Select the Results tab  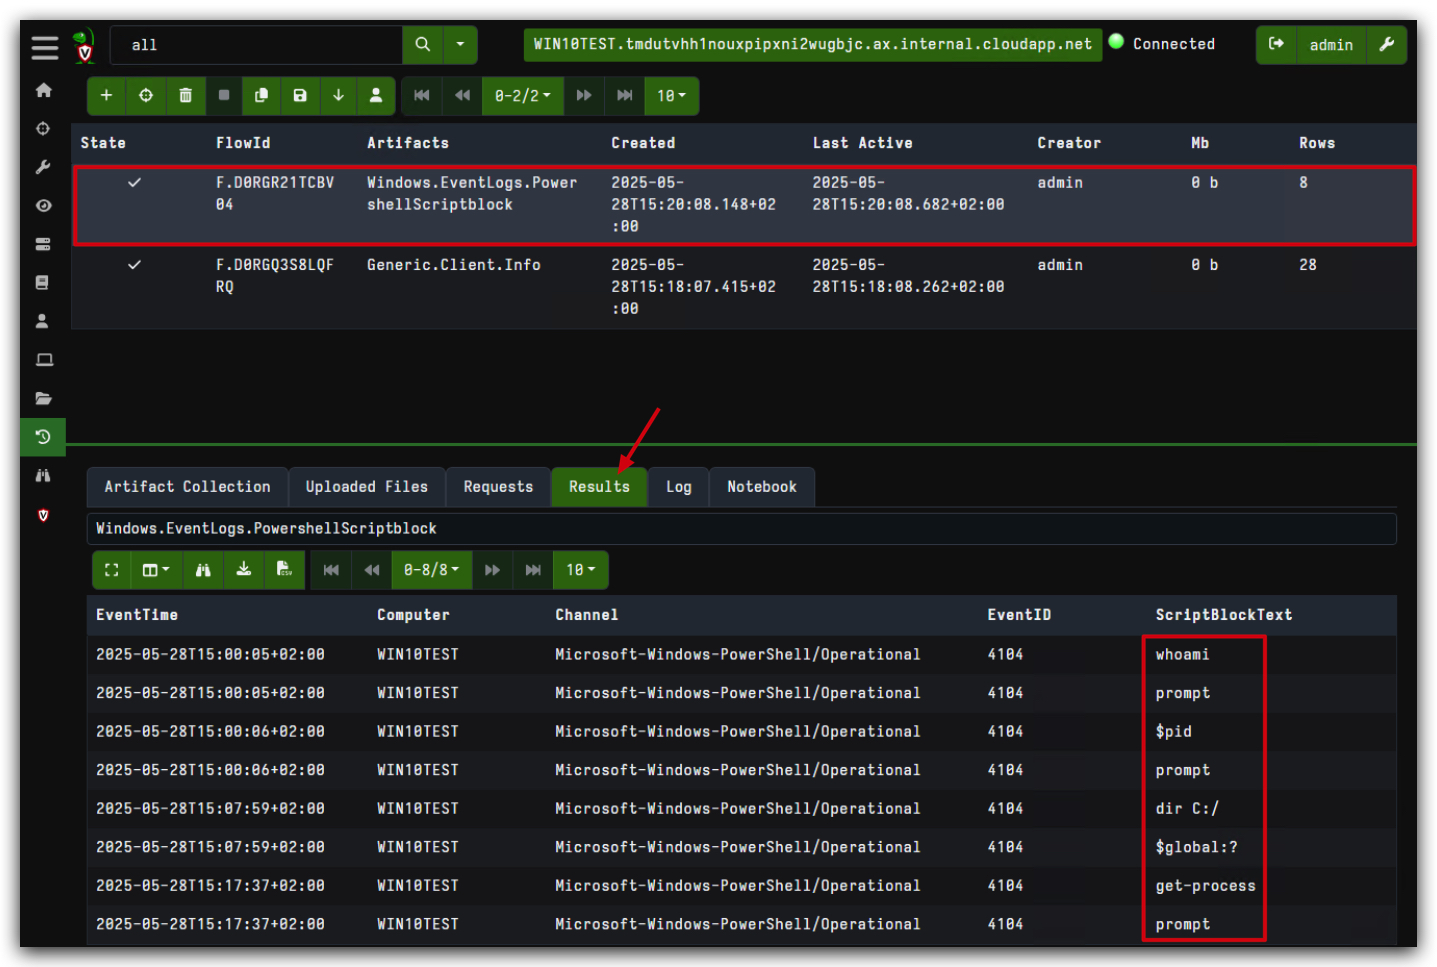[599, 487]
